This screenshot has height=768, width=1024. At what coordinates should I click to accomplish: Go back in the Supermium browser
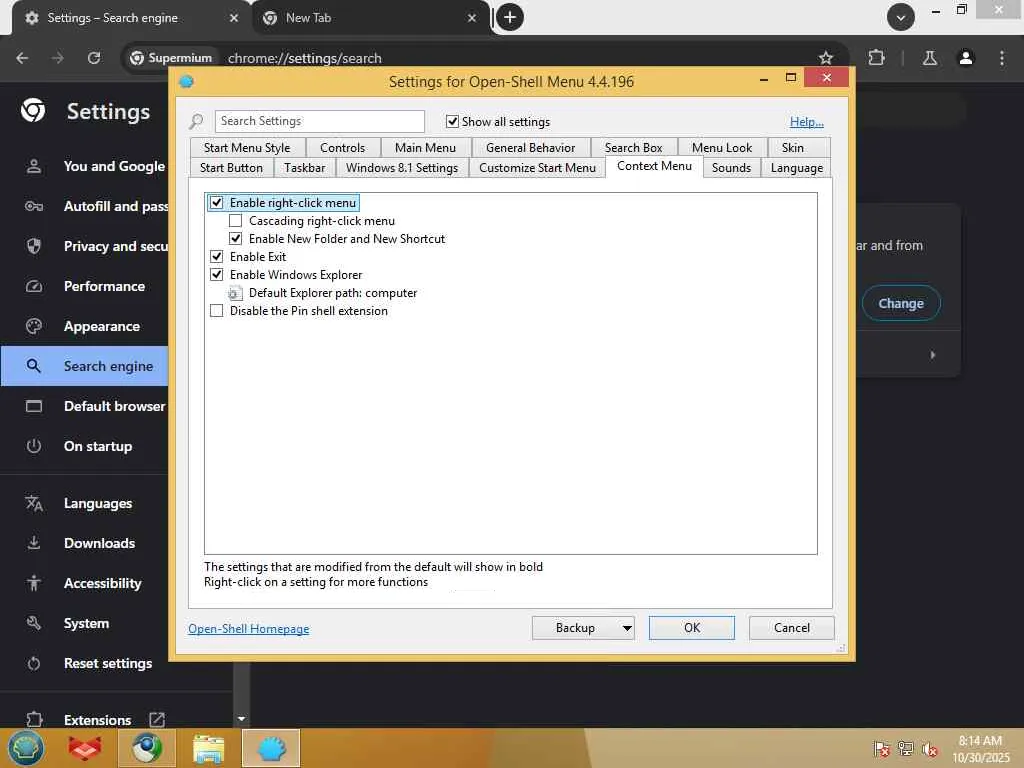[22, 57]
